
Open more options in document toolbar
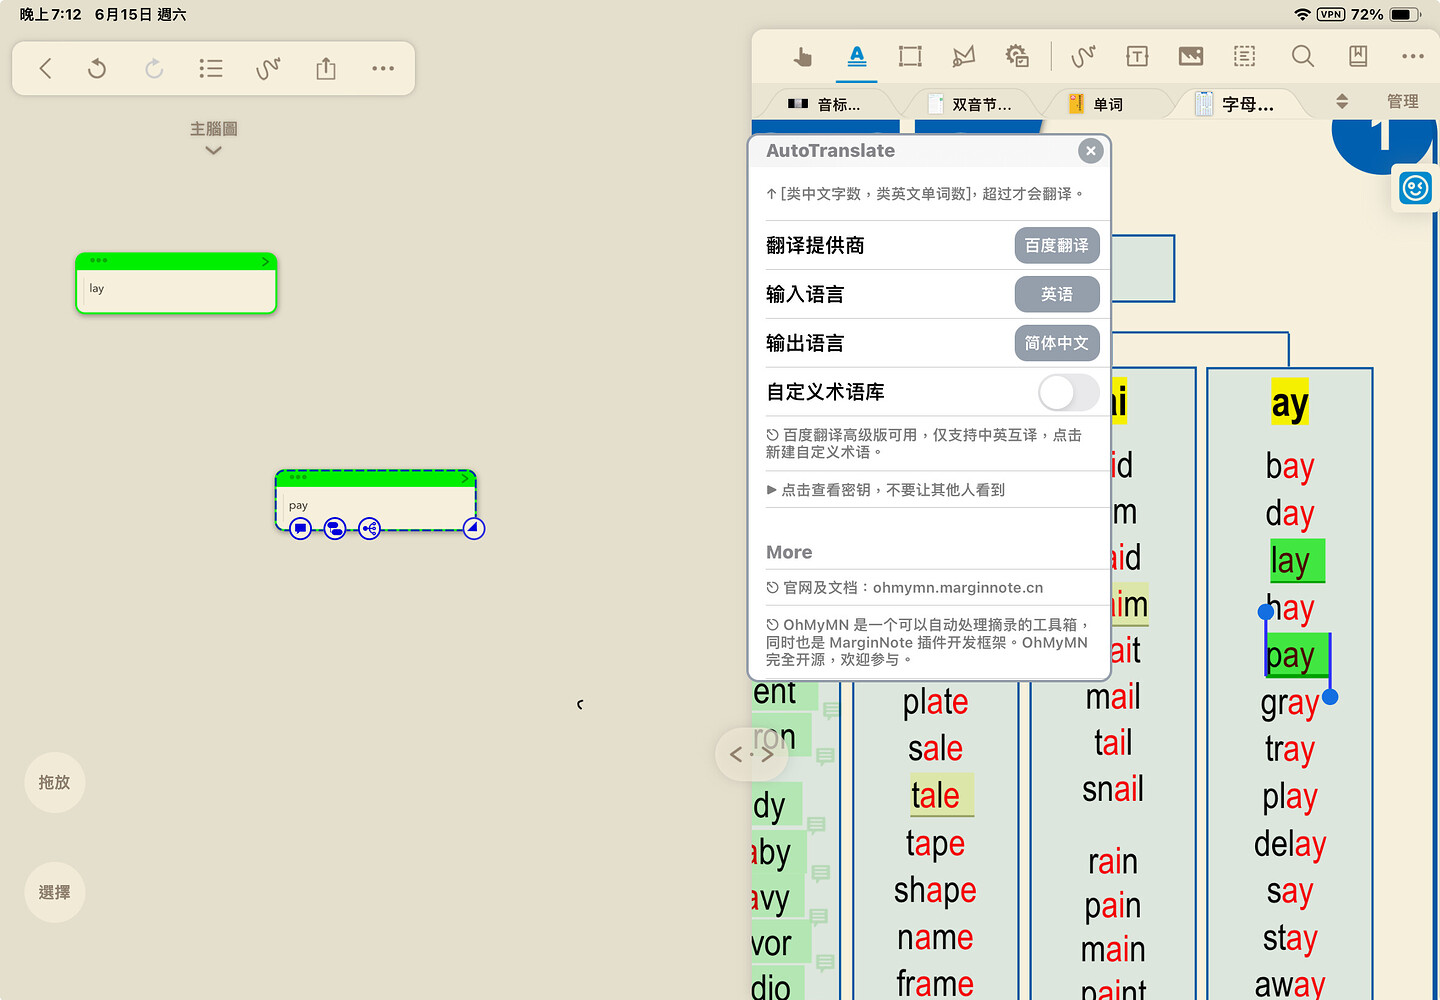point(1413,56)
